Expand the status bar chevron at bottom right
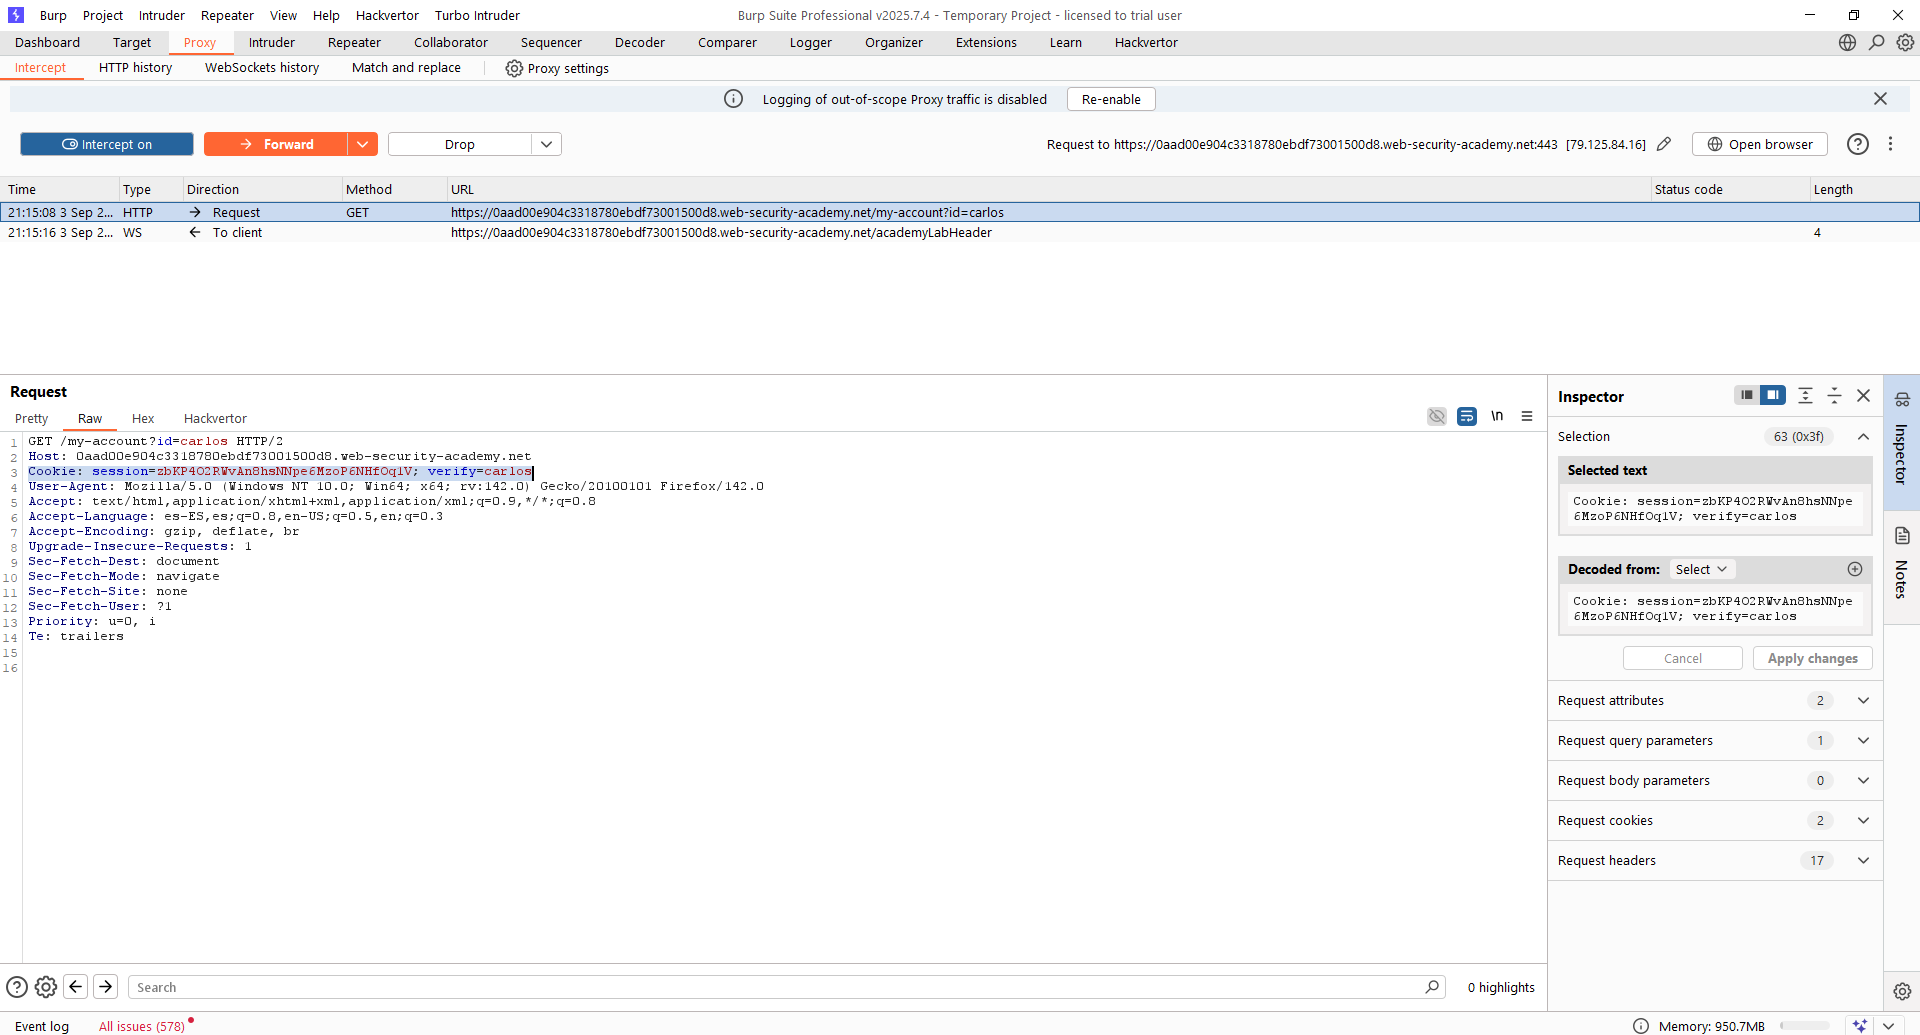This screenshot has height=1035, width=1920. click(1888, 1026)
